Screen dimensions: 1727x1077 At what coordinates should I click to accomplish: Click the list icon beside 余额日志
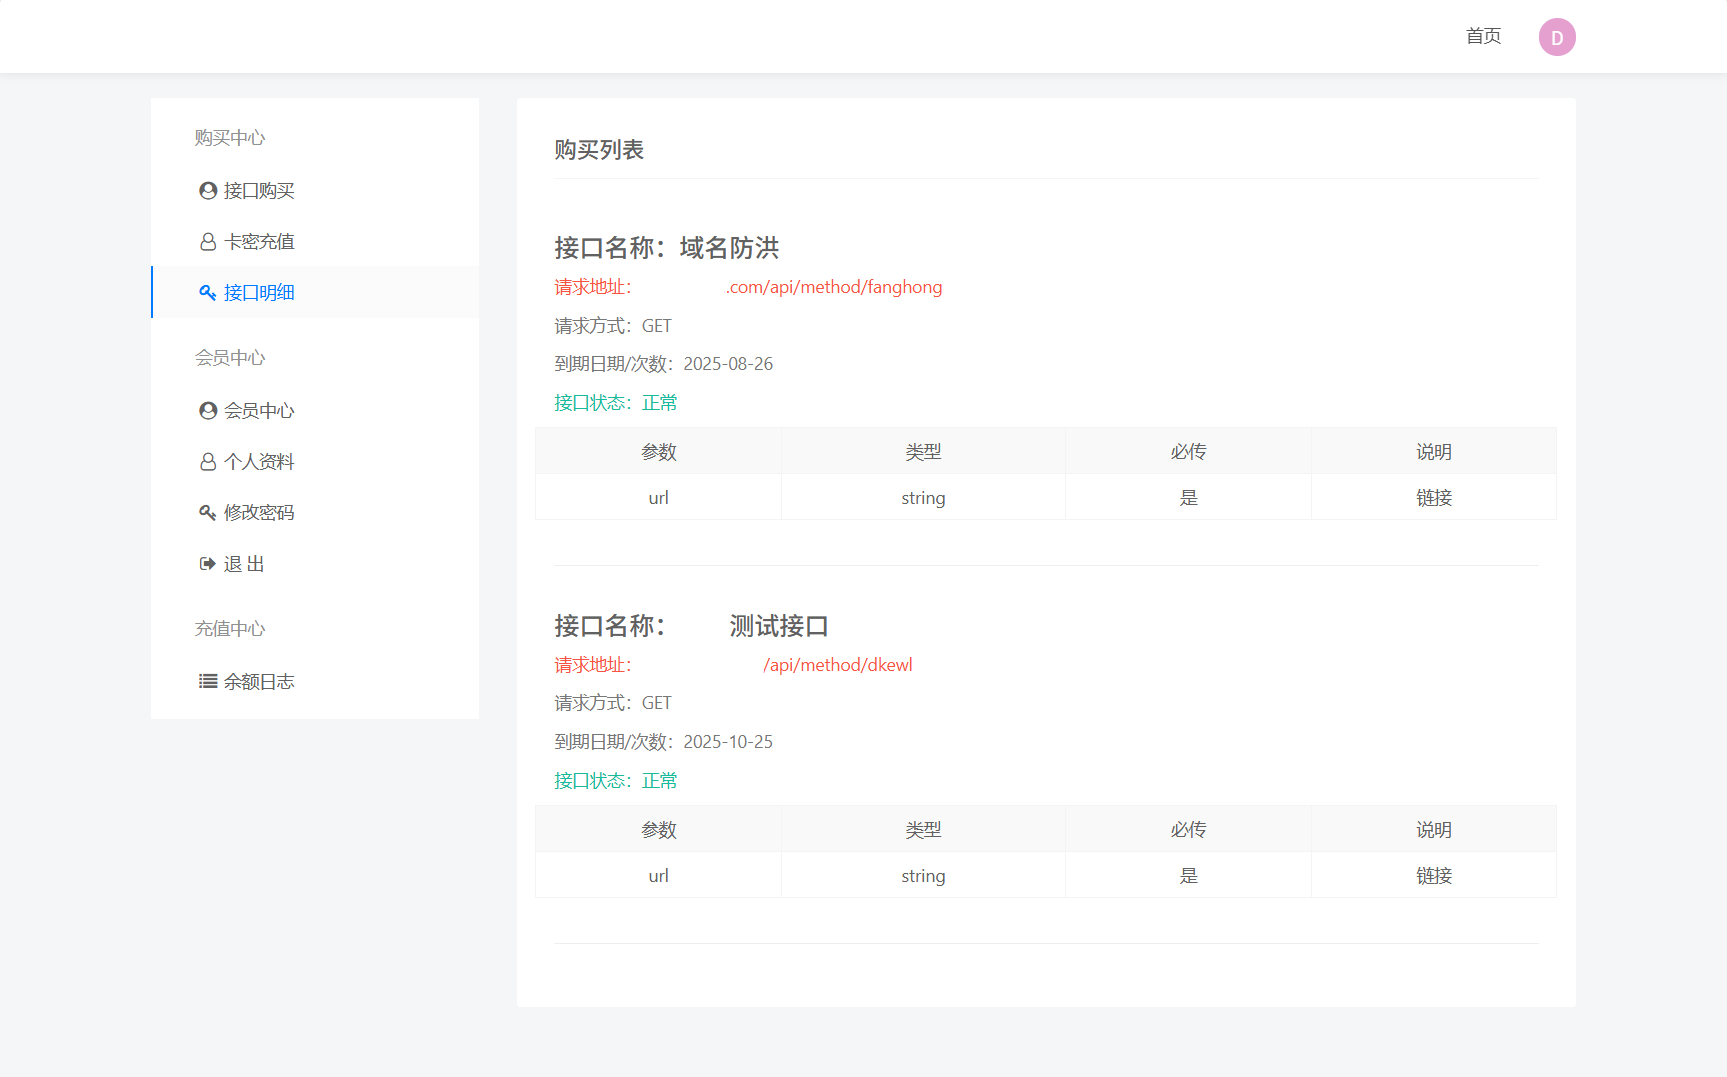coord(208,681)
